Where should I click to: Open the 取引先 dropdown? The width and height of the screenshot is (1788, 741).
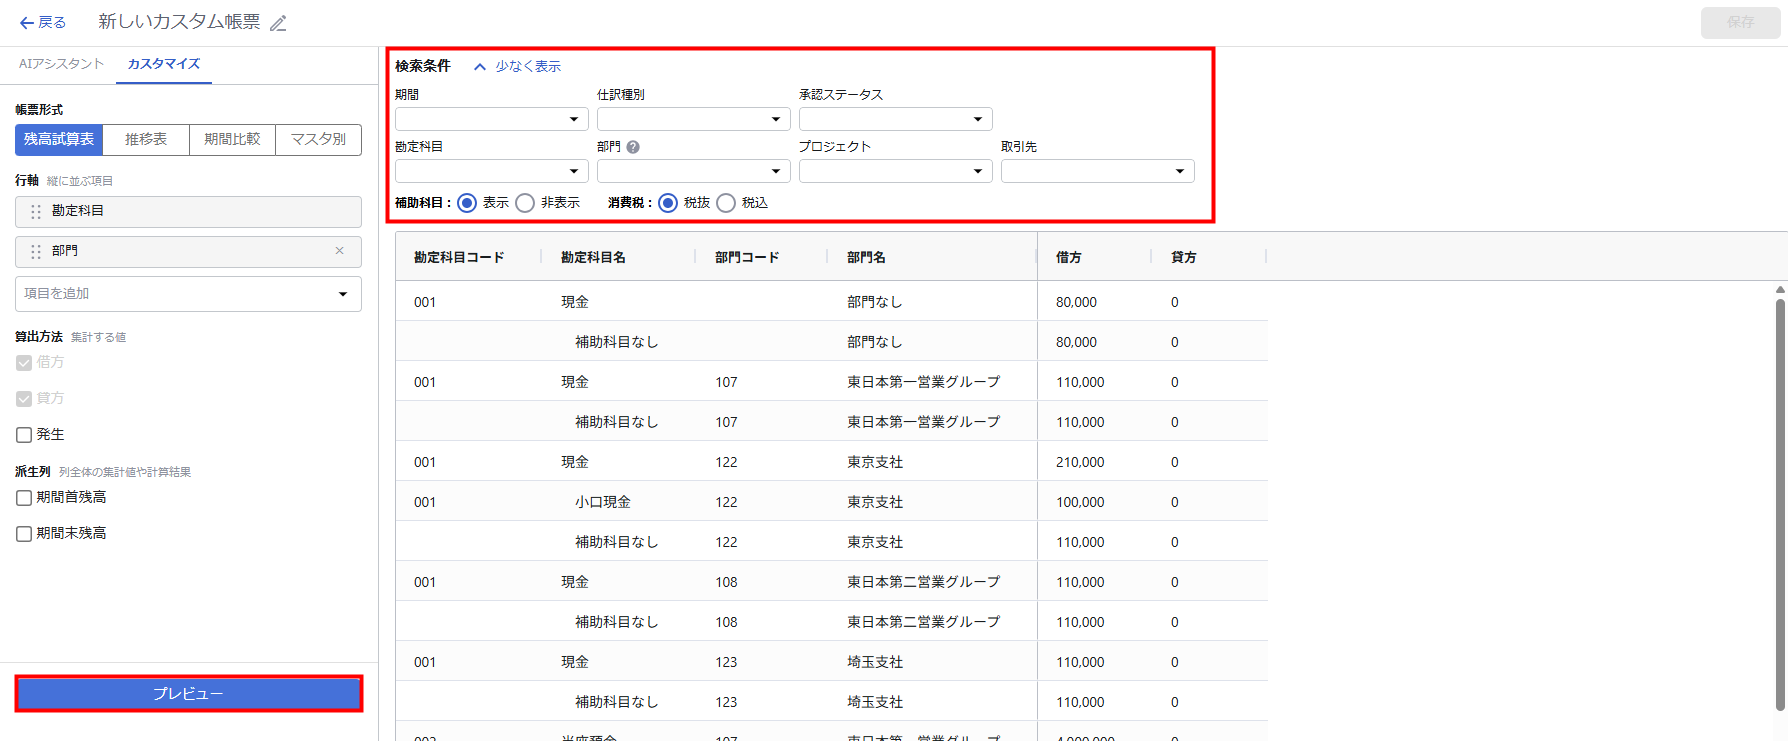[1097, 171]
